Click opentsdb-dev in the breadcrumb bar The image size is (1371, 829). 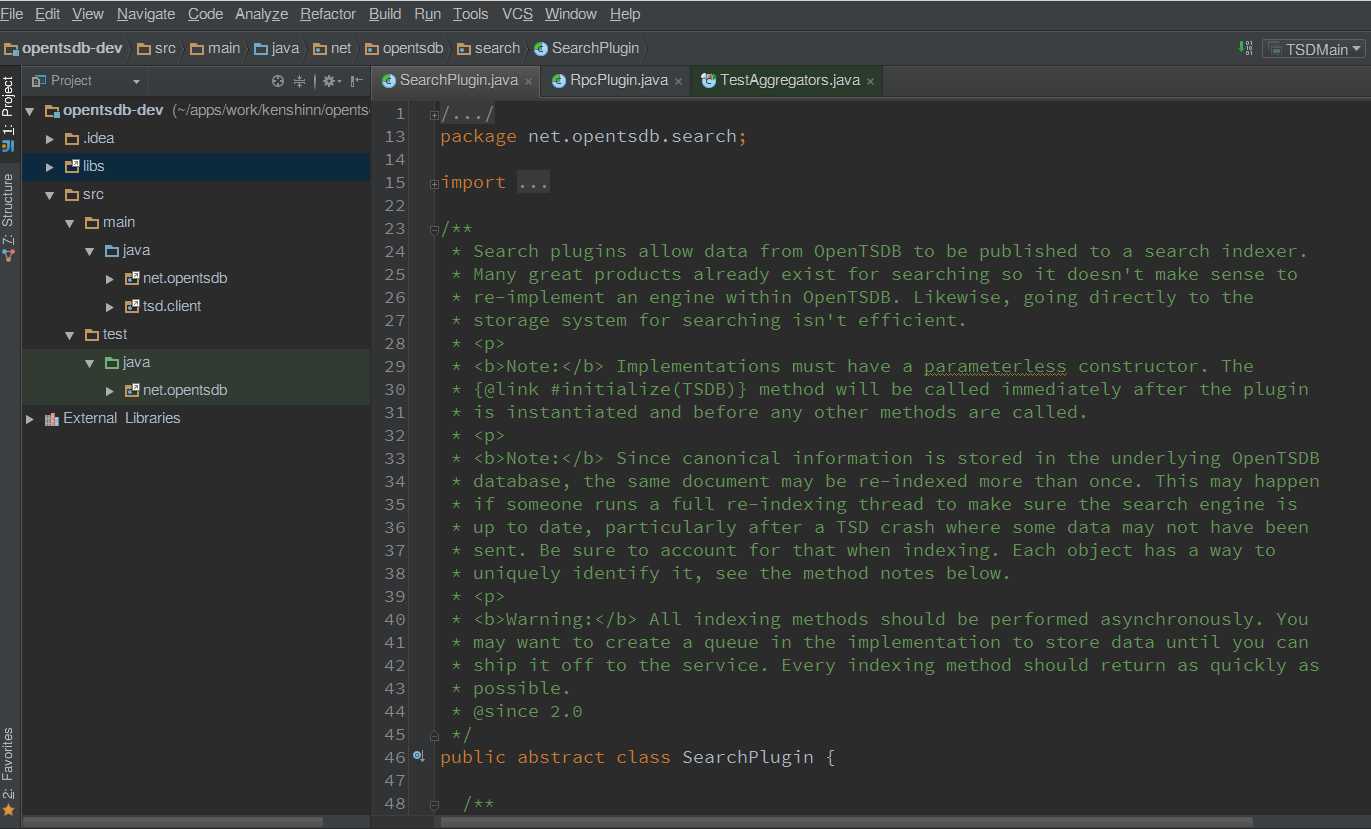[62, 48]
